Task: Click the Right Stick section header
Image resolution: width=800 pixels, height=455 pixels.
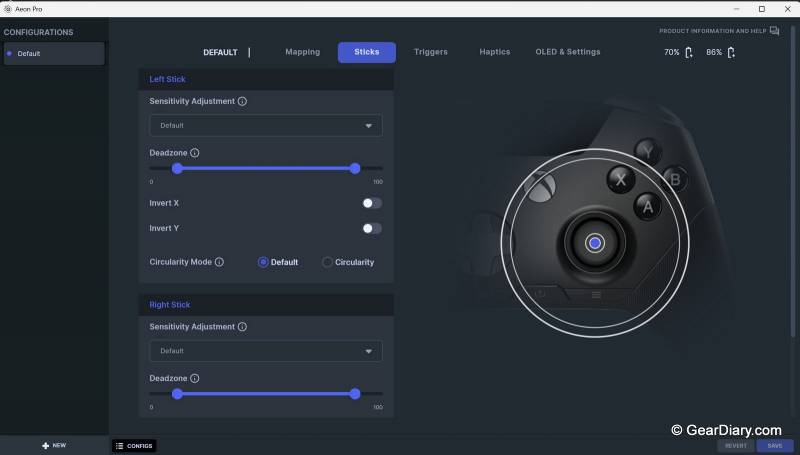Action: (x=266, y=305)
